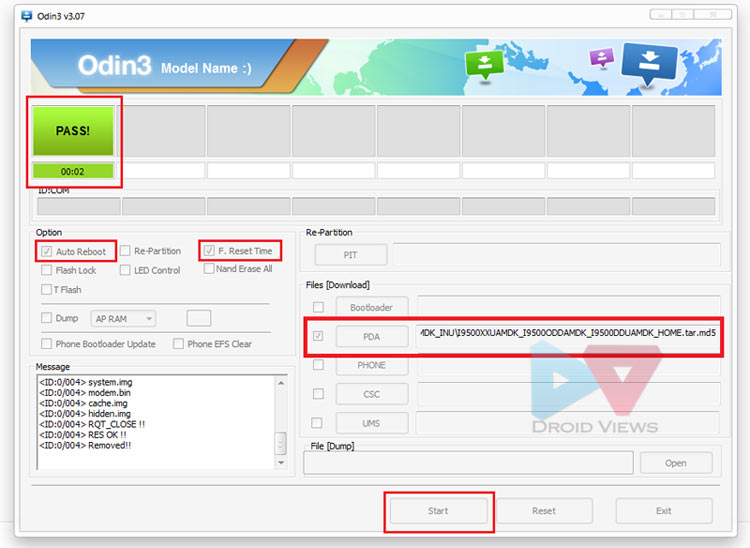Click the PIT button

click(x=351, y=255)
